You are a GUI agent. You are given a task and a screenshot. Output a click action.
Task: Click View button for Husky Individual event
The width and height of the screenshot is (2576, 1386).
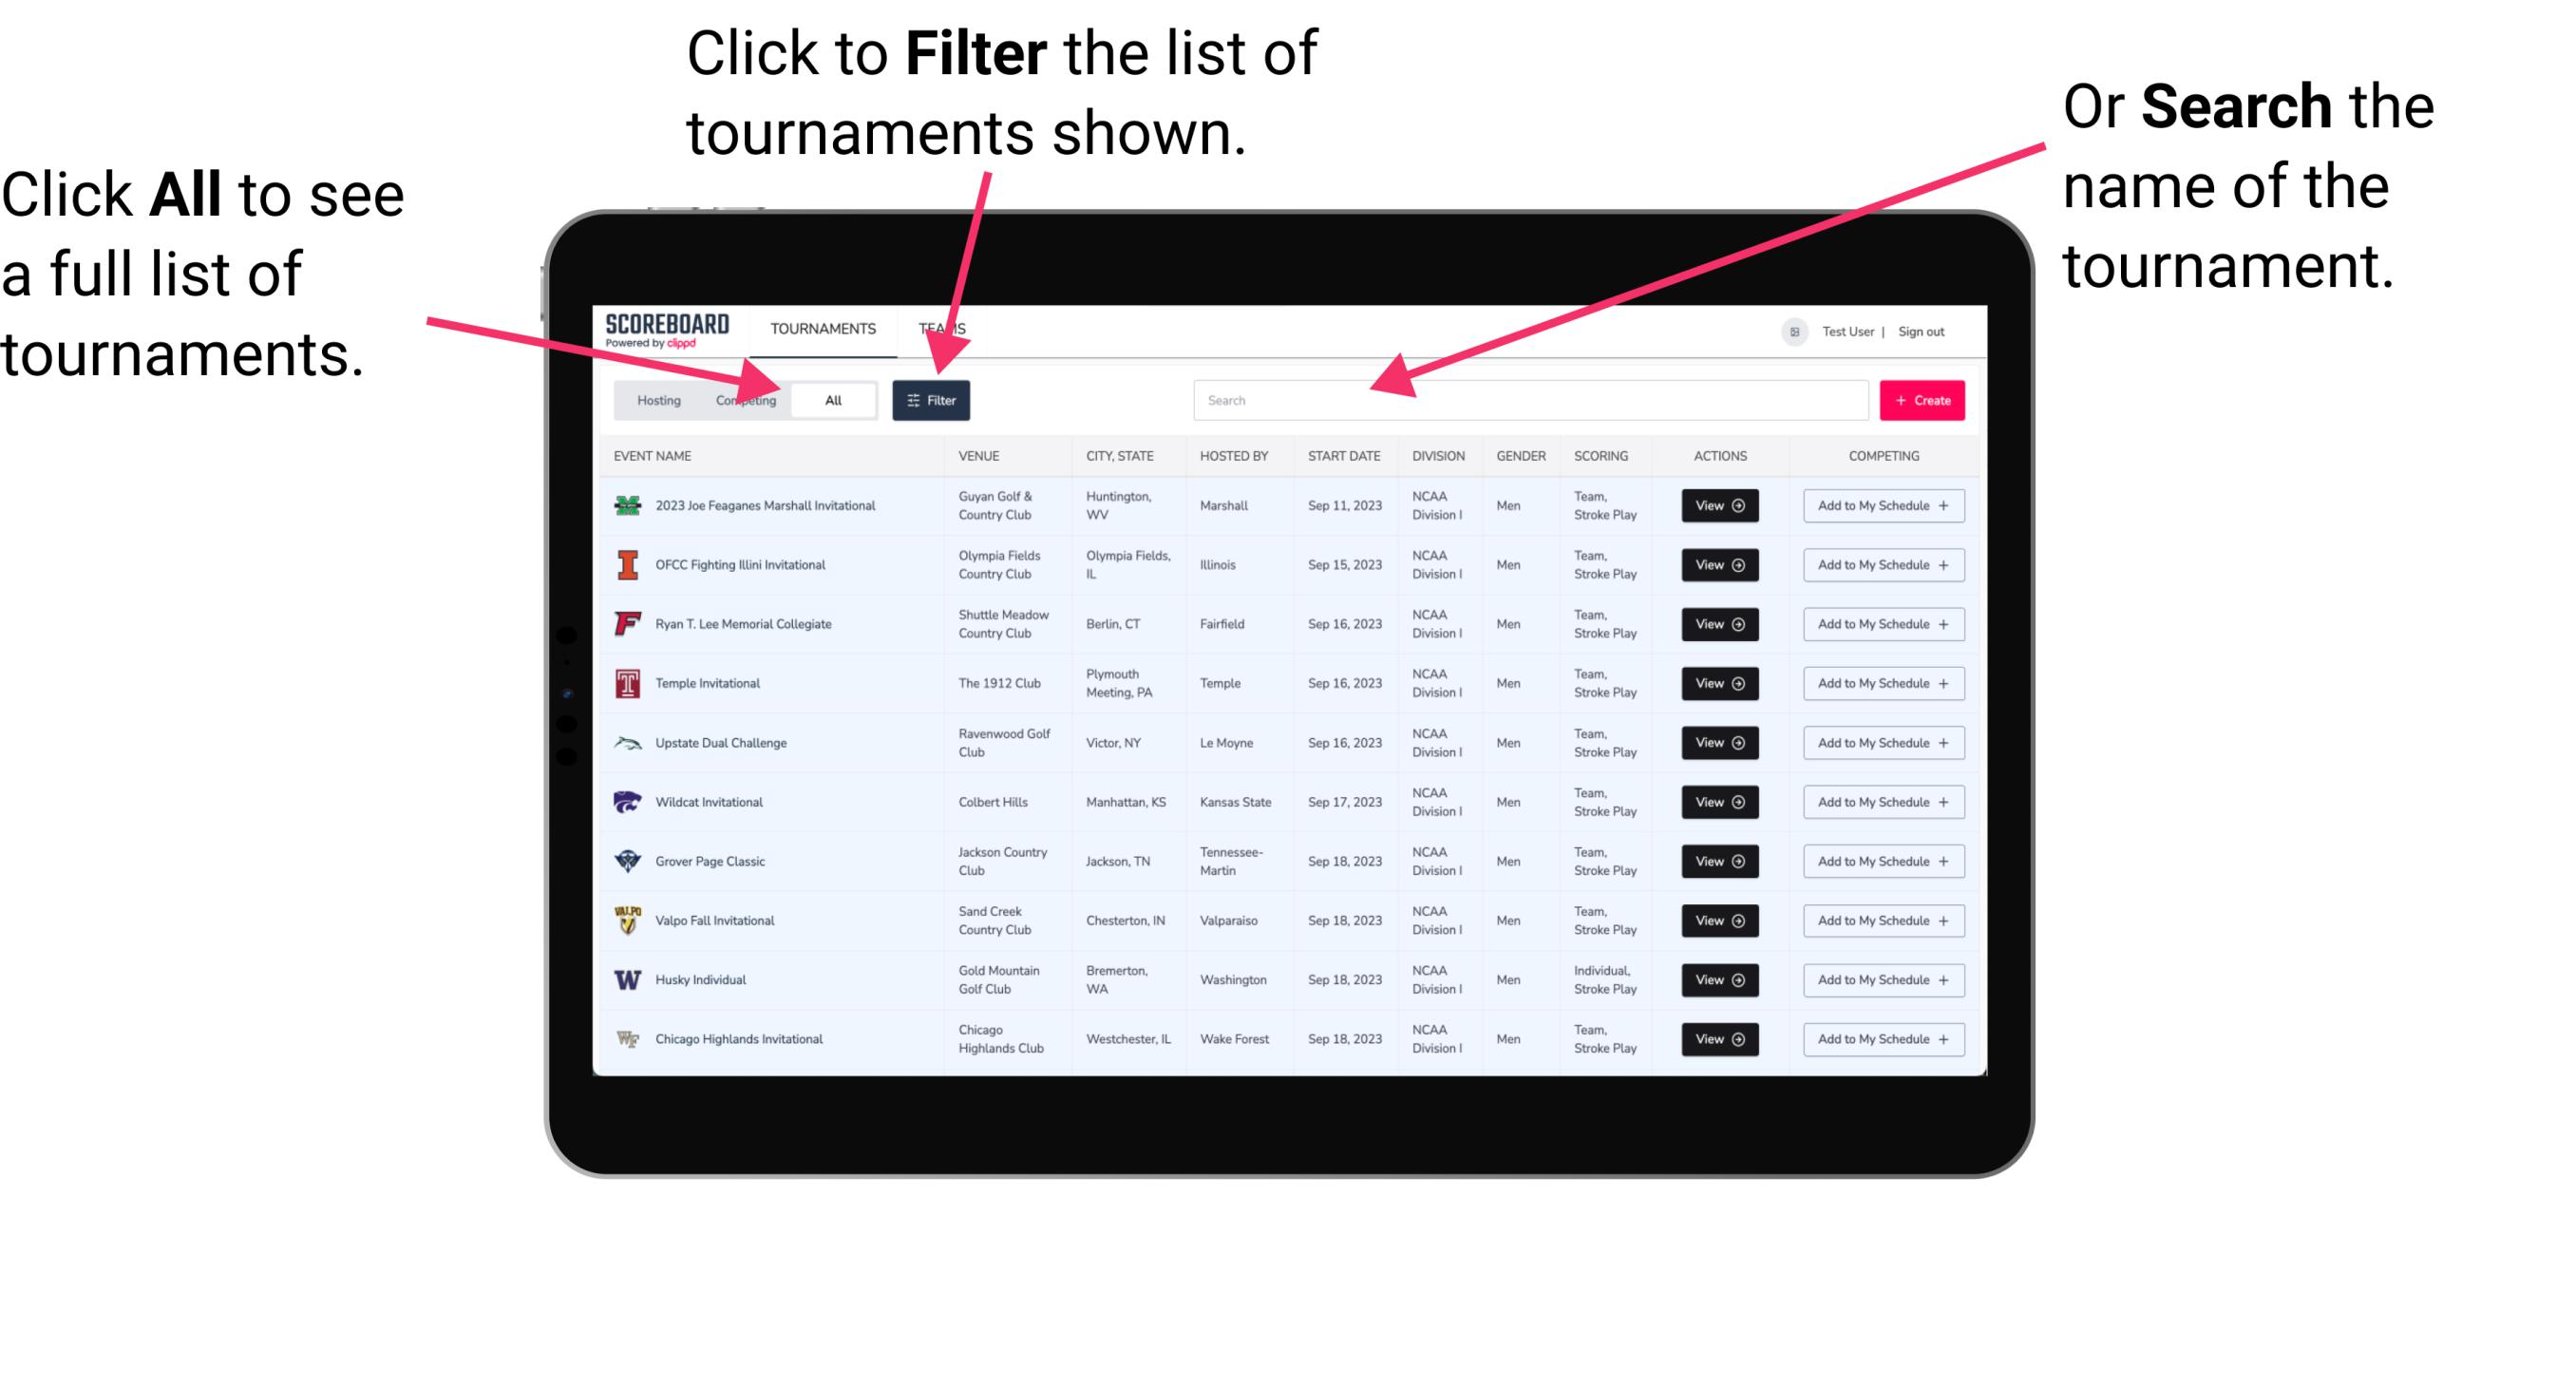tap(1718, 979)
